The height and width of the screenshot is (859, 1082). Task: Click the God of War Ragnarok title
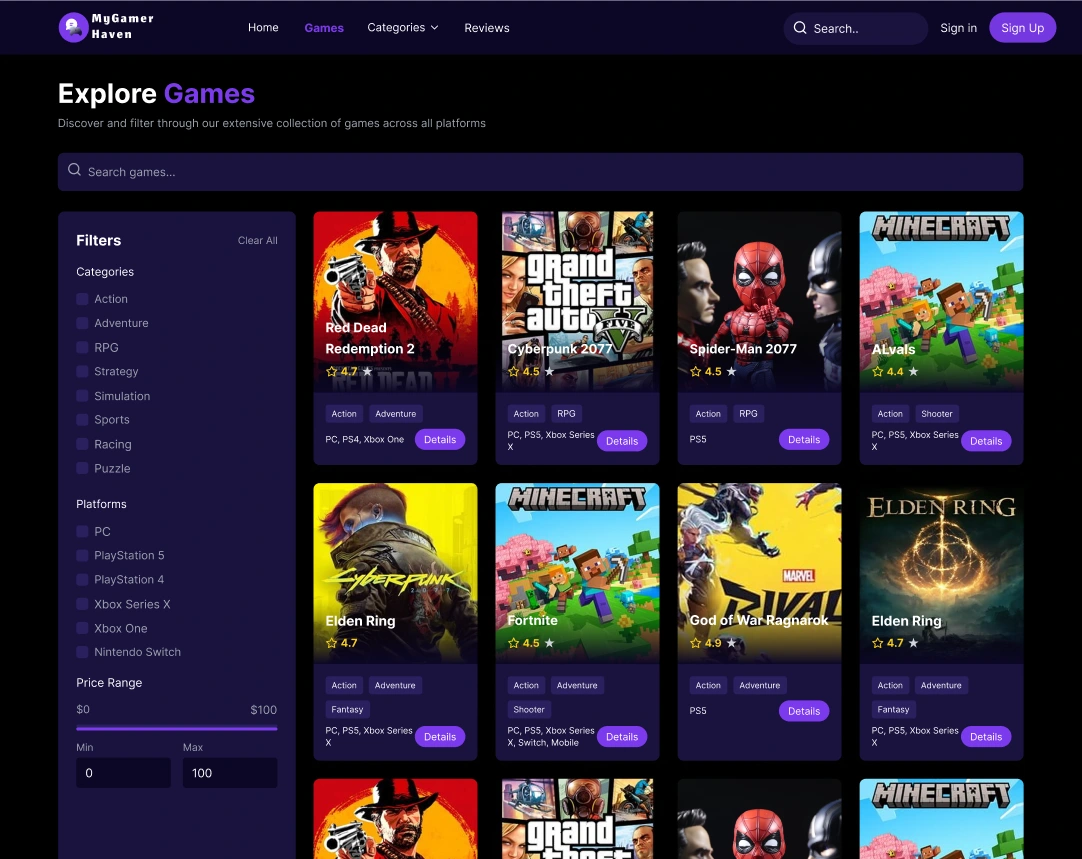(758, 620)
